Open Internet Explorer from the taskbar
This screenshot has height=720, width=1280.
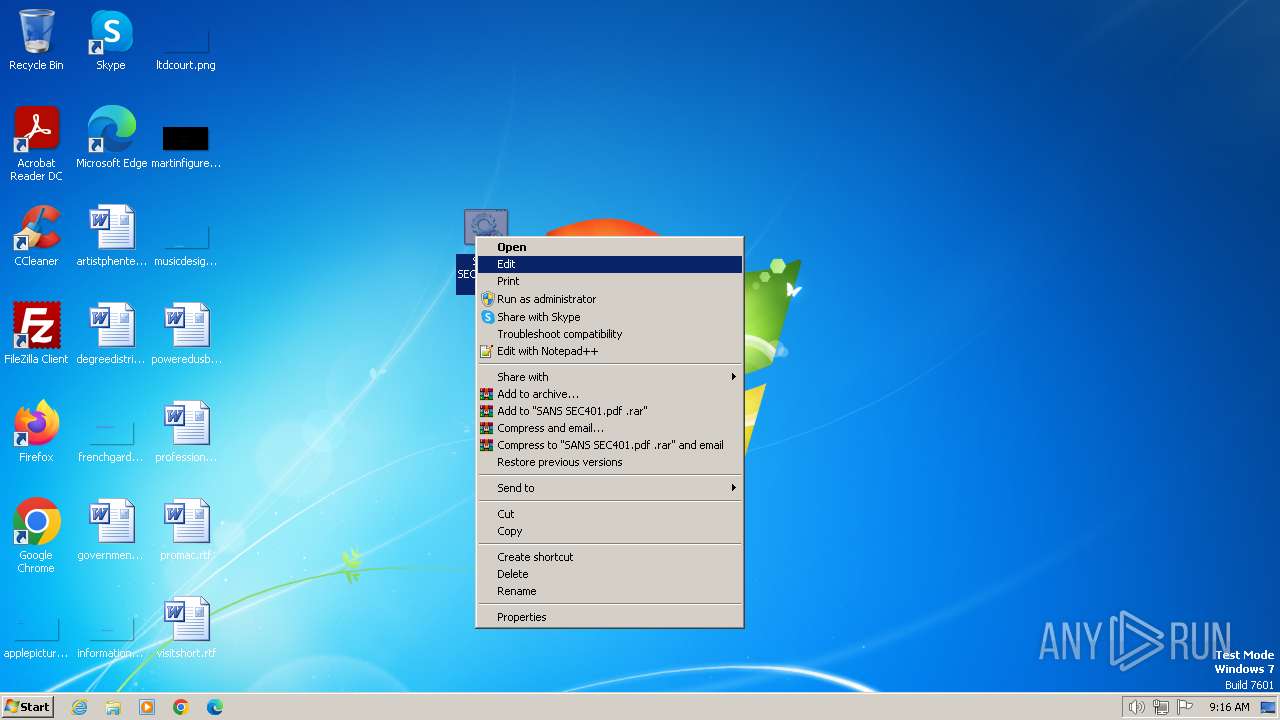pos(79,707)
